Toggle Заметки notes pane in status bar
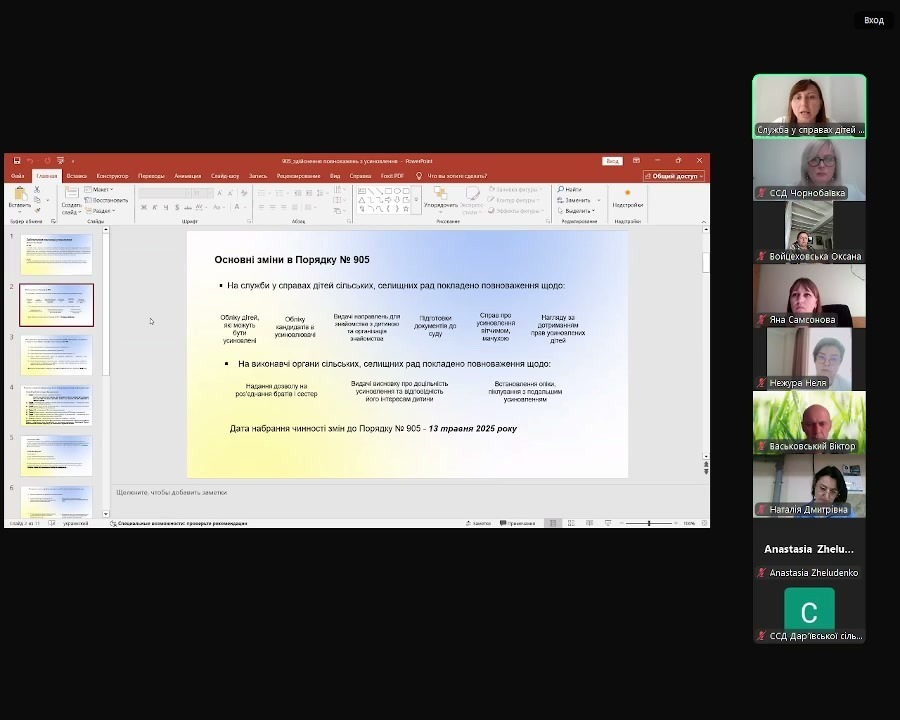This screenshot has width=900, height=720. pyautogui.click(x=479, y=523)
